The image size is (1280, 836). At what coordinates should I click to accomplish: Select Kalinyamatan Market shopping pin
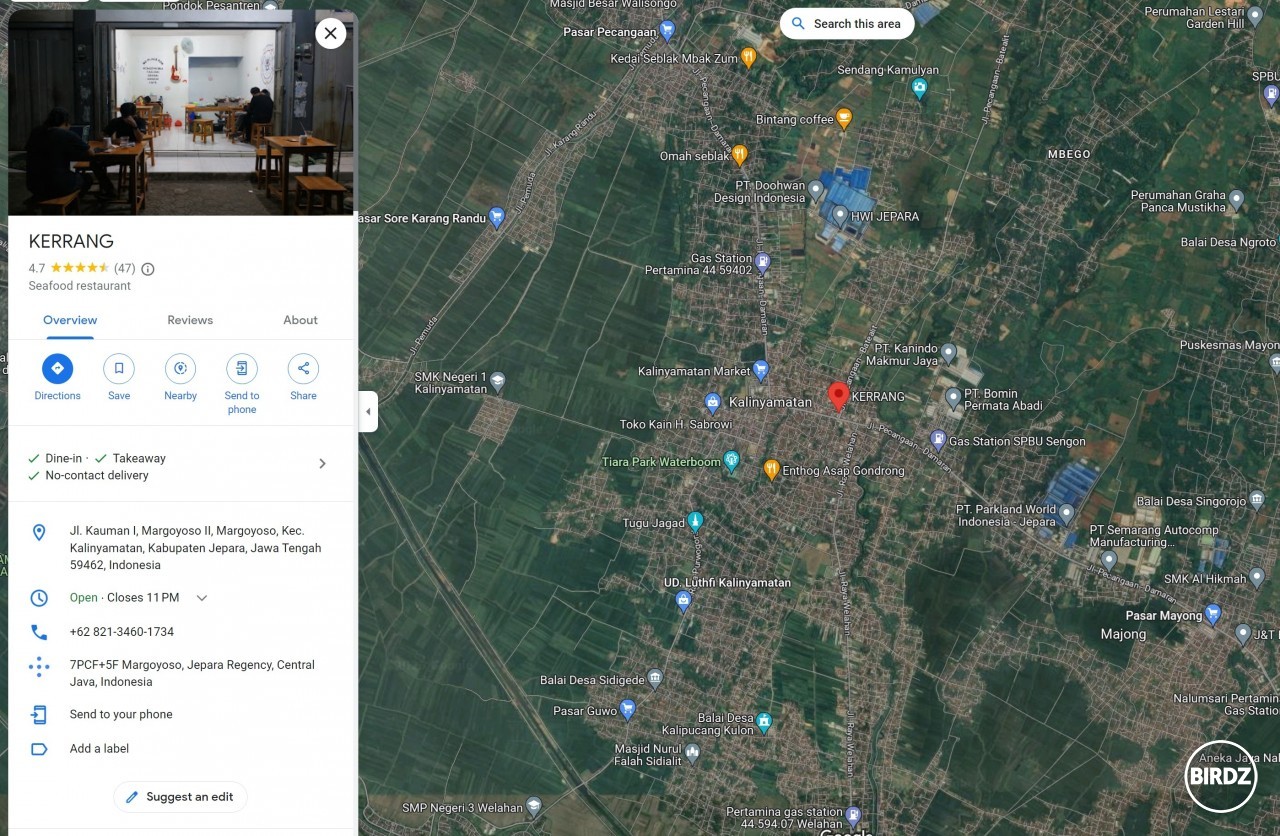point(761,370)
